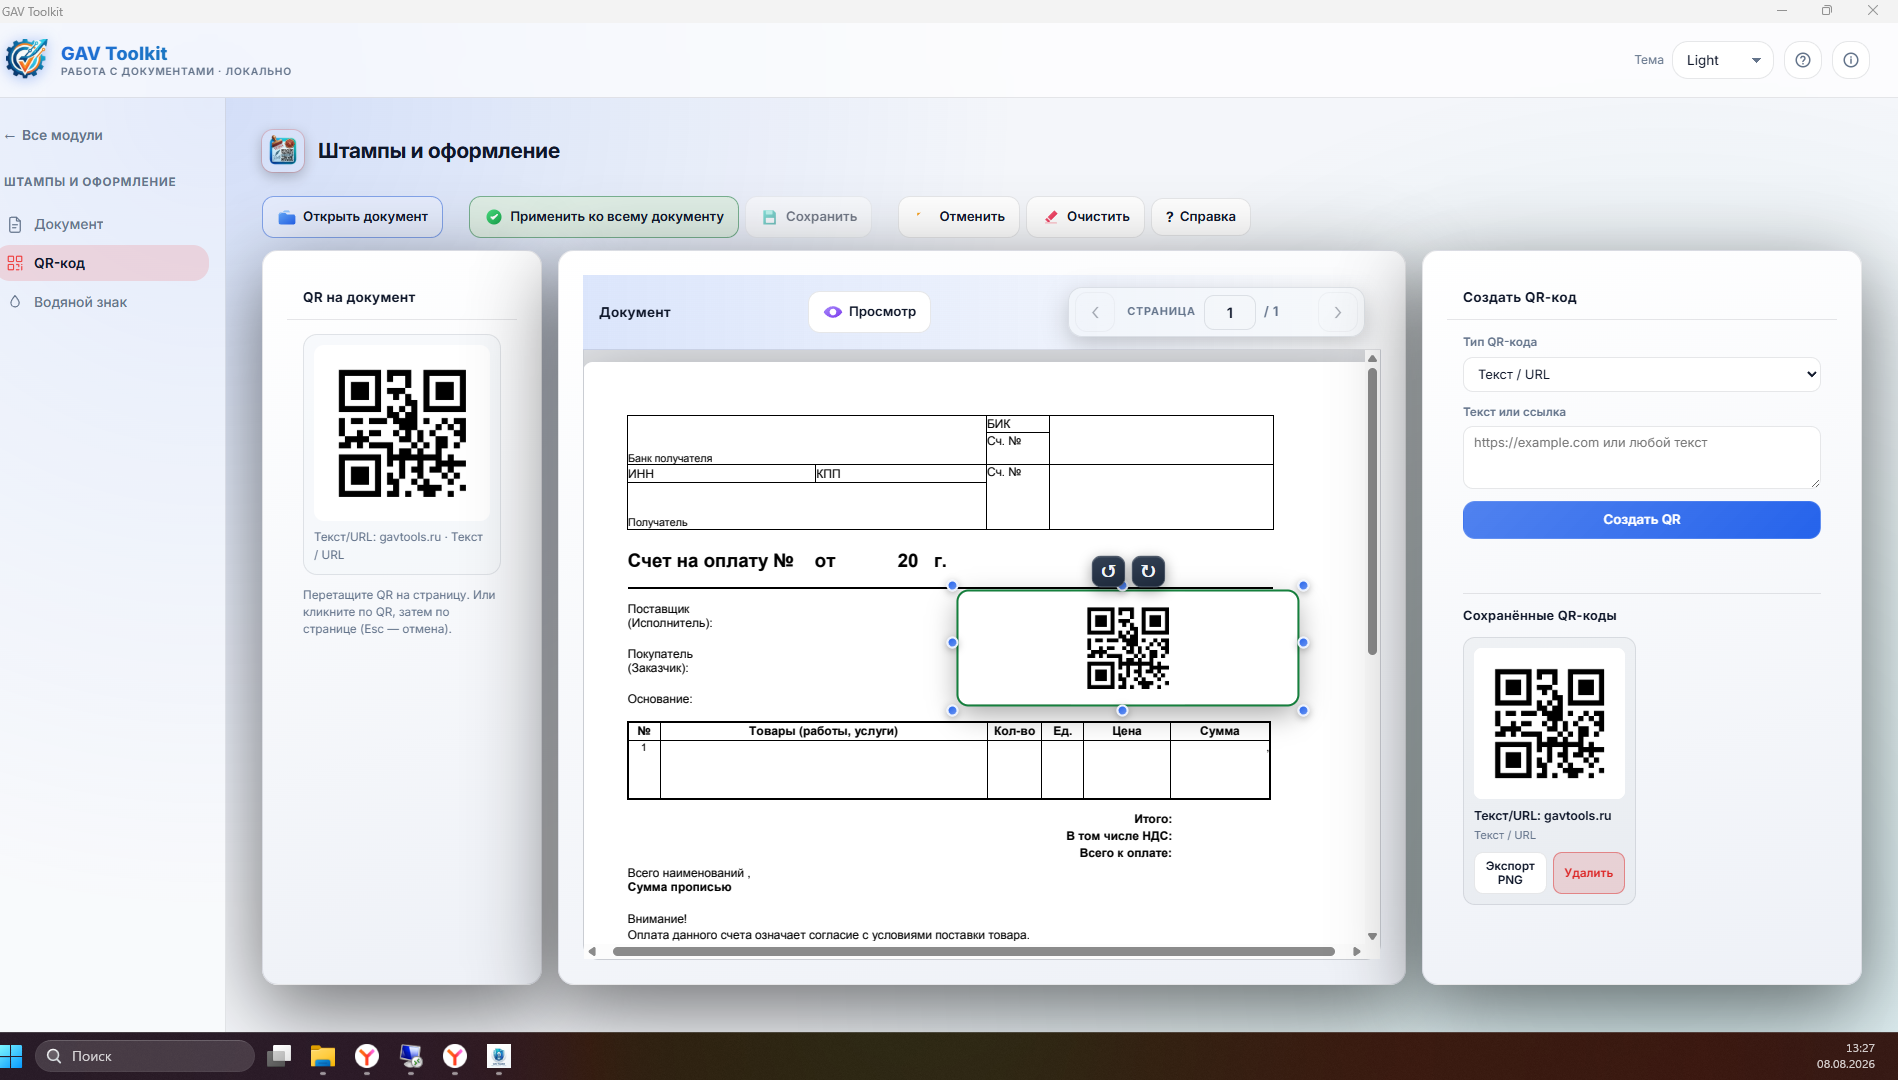
Task: Open the Тема theme dropdown
Action: point(1723,60)
